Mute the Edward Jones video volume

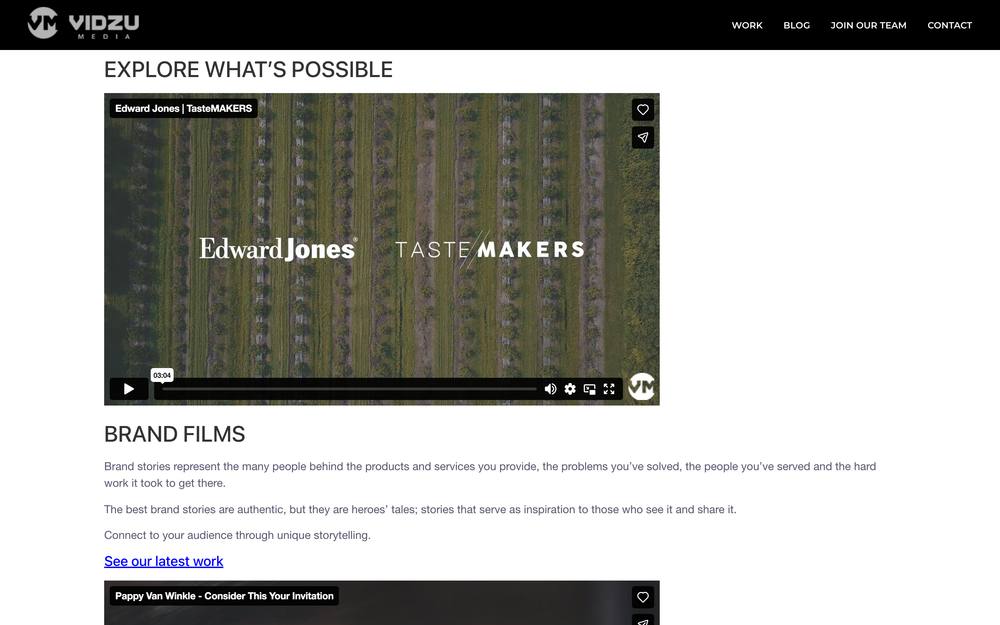(x=550, y=389)
